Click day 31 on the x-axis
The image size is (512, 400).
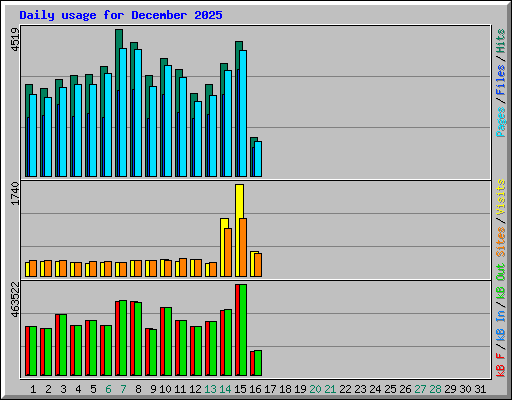click(480, 389)
